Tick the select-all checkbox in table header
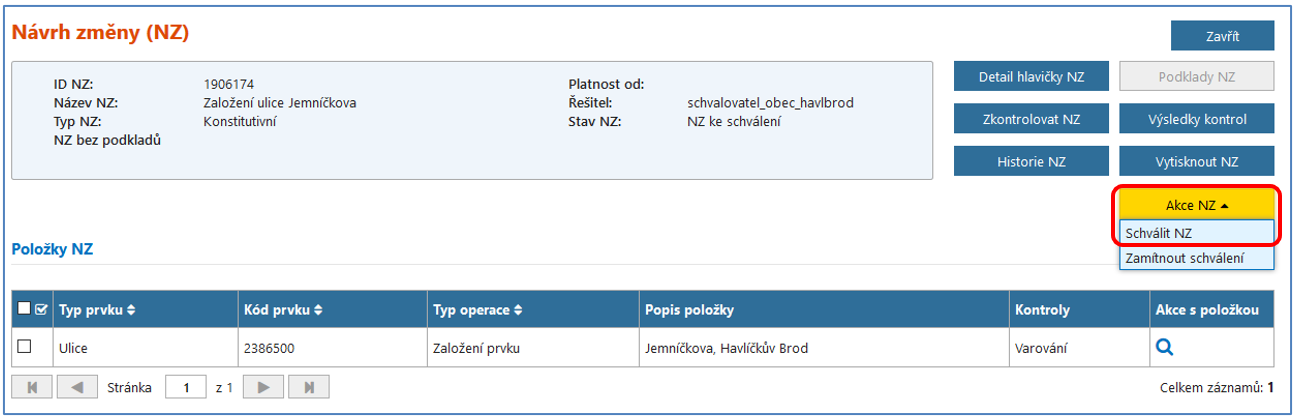This screenshot has width=1295, height=416. [25, 310]
